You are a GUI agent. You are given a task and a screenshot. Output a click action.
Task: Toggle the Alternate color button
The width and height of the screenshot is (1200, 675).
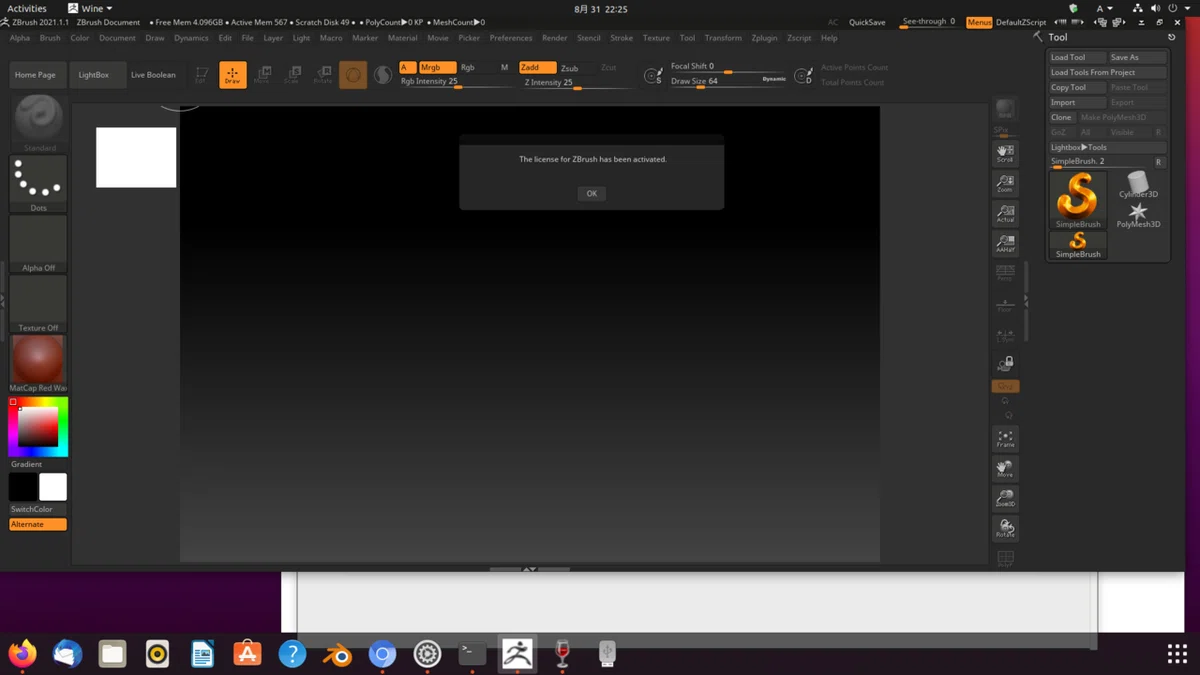pos(38,524)
